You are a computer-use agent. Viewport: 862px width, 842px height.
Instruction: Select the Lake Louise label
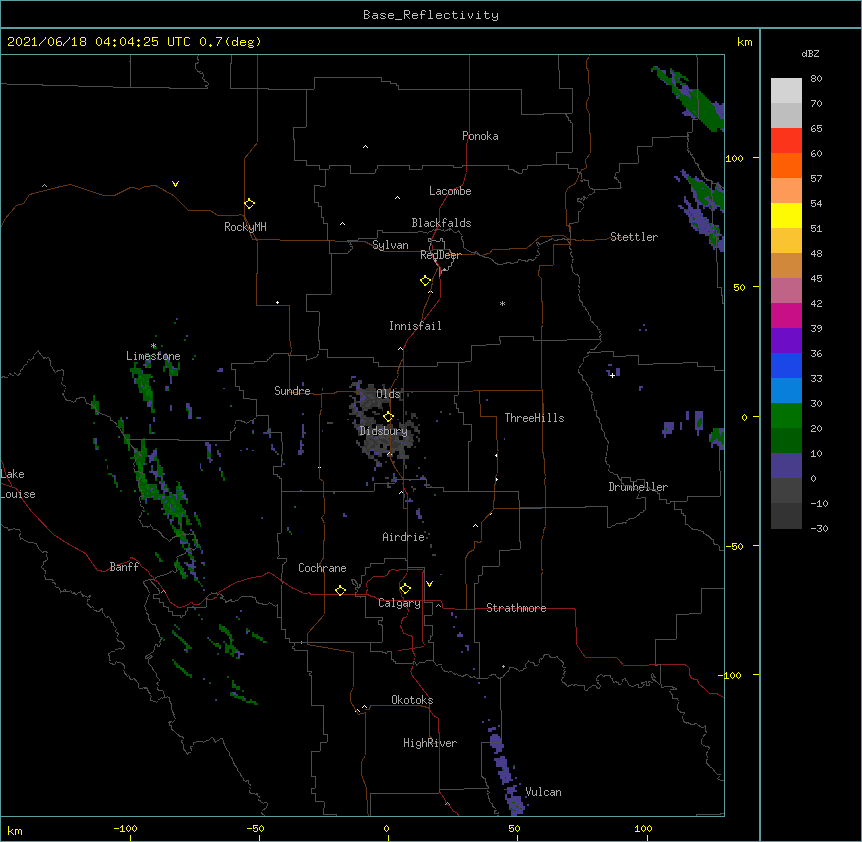(18, 484)
